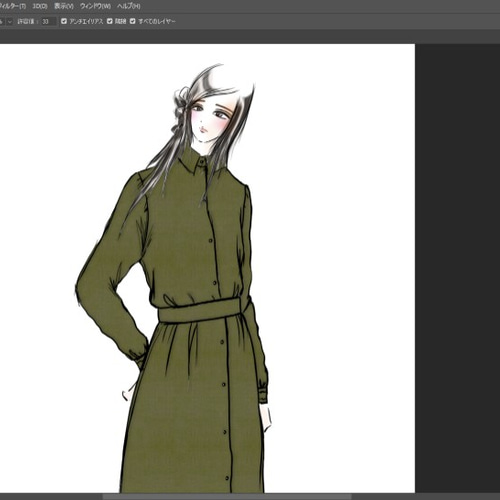This screenshot has height=500, width=500.
Task: Open the ウィンドウ(W) menu
Action: pyautogui.click(x=95, y=6)
